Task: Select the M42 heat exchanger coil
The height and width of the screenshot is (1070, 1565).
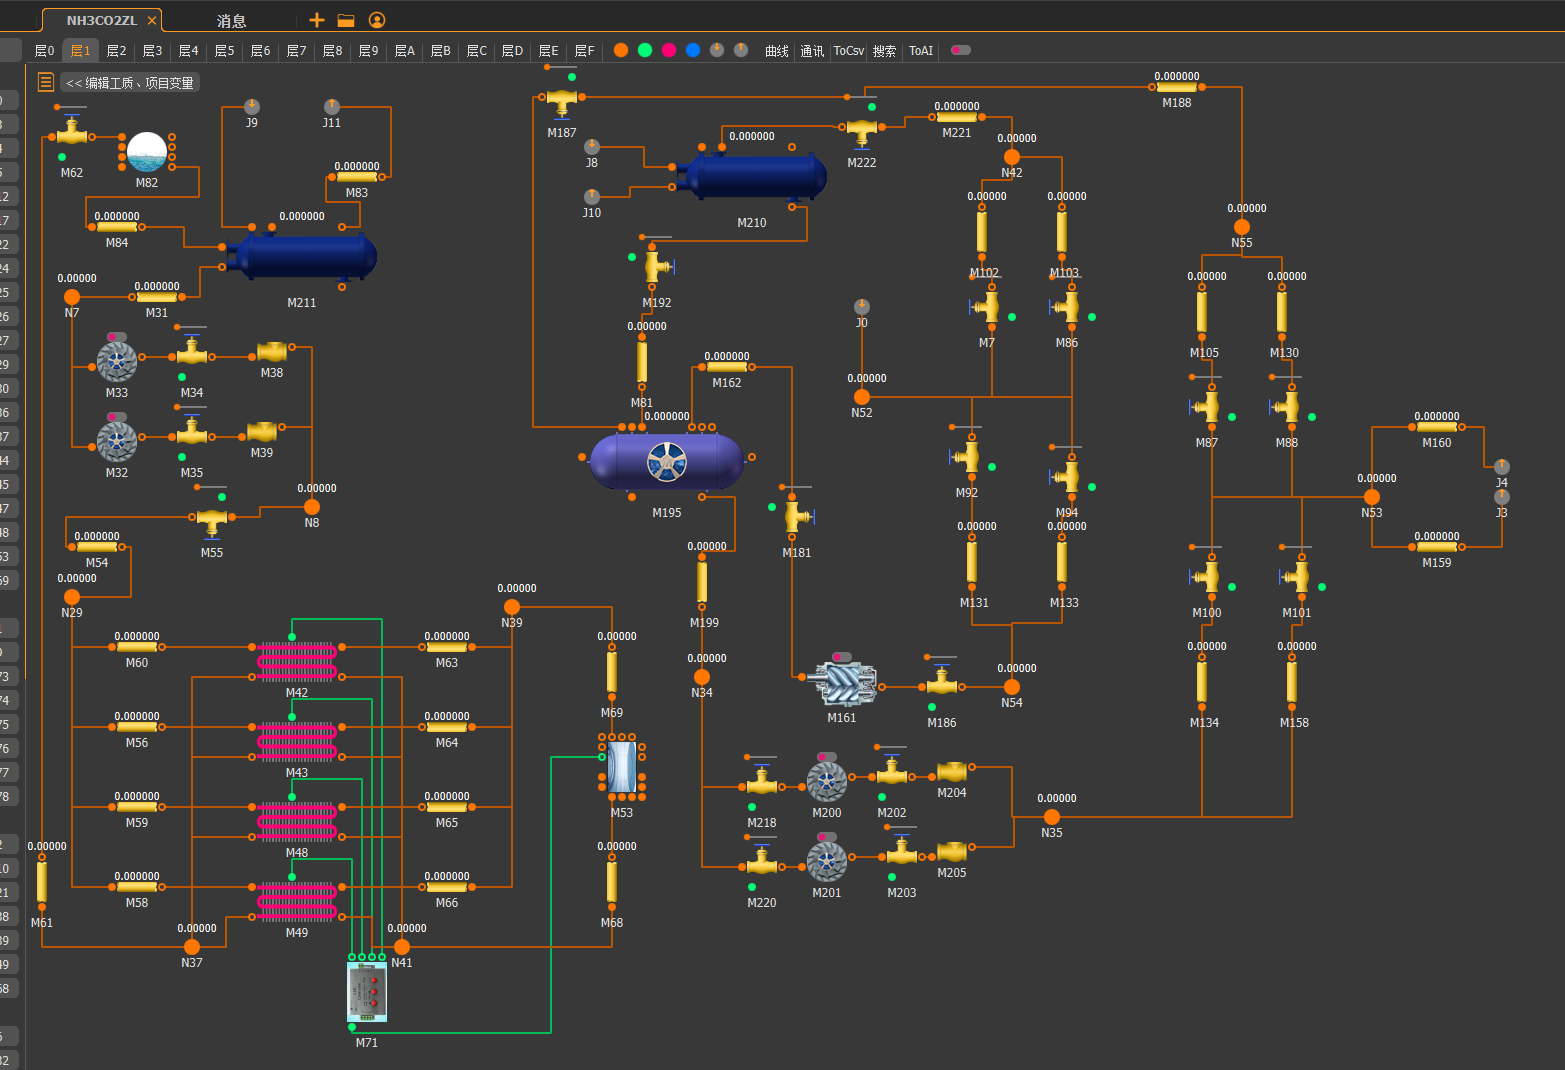Action: click(x=297, y=662)
